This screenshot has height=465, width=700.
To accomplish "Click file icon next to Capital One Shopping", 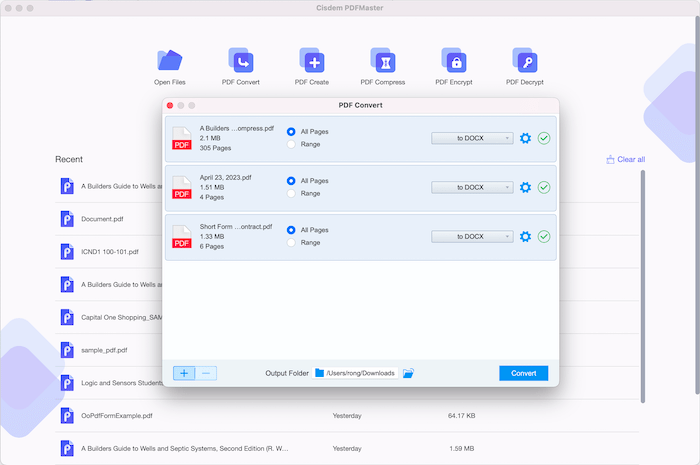I will click(67, 317).
